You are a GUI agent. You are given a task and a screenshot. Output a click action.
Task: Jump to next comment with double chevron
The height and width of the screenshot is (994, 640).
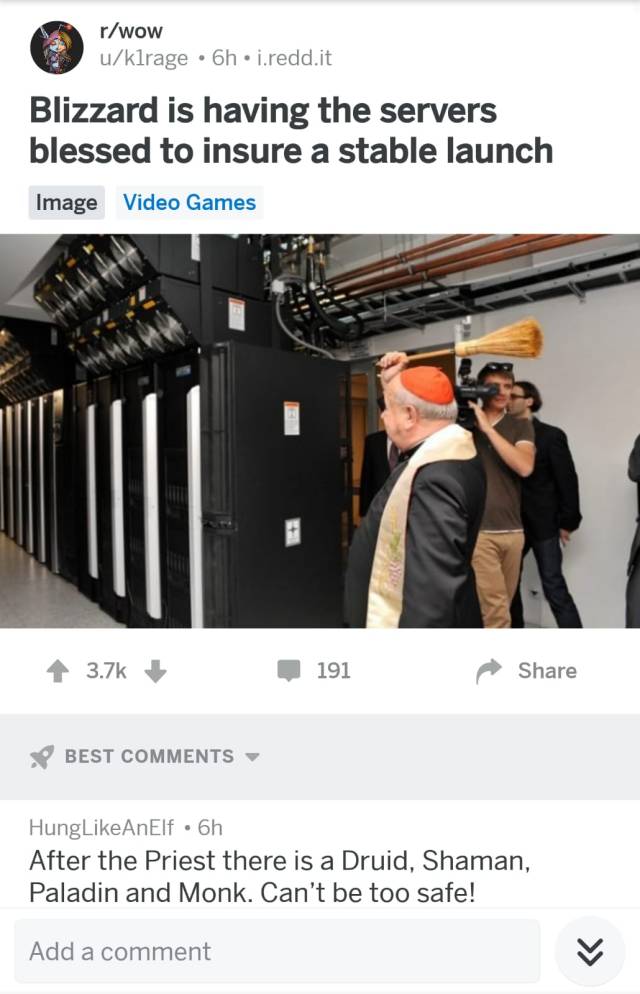click(x=590, y=951)
